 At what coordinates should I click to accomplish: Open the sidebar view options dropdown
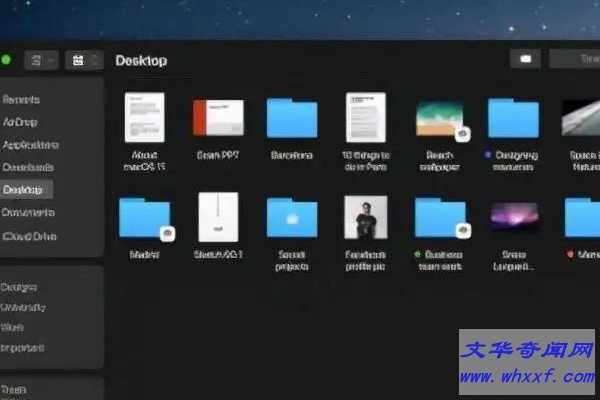pyautogui.click(x=42, y=60)
